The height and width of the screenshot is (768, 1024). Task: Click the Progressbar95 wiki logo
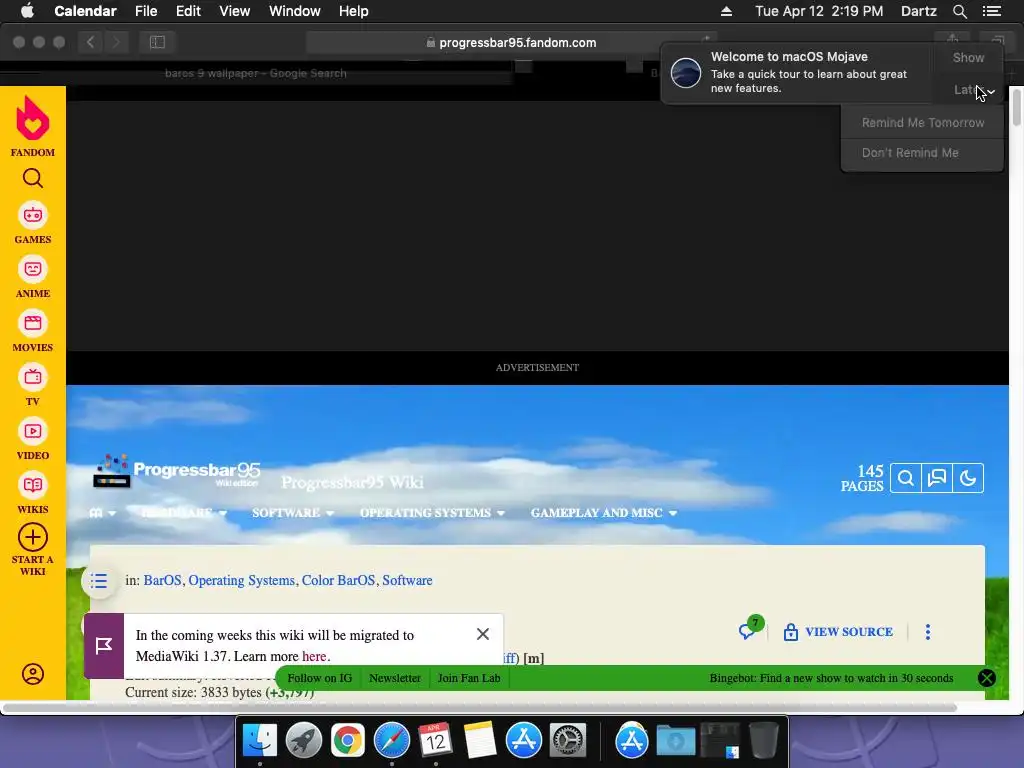(176, 472)
